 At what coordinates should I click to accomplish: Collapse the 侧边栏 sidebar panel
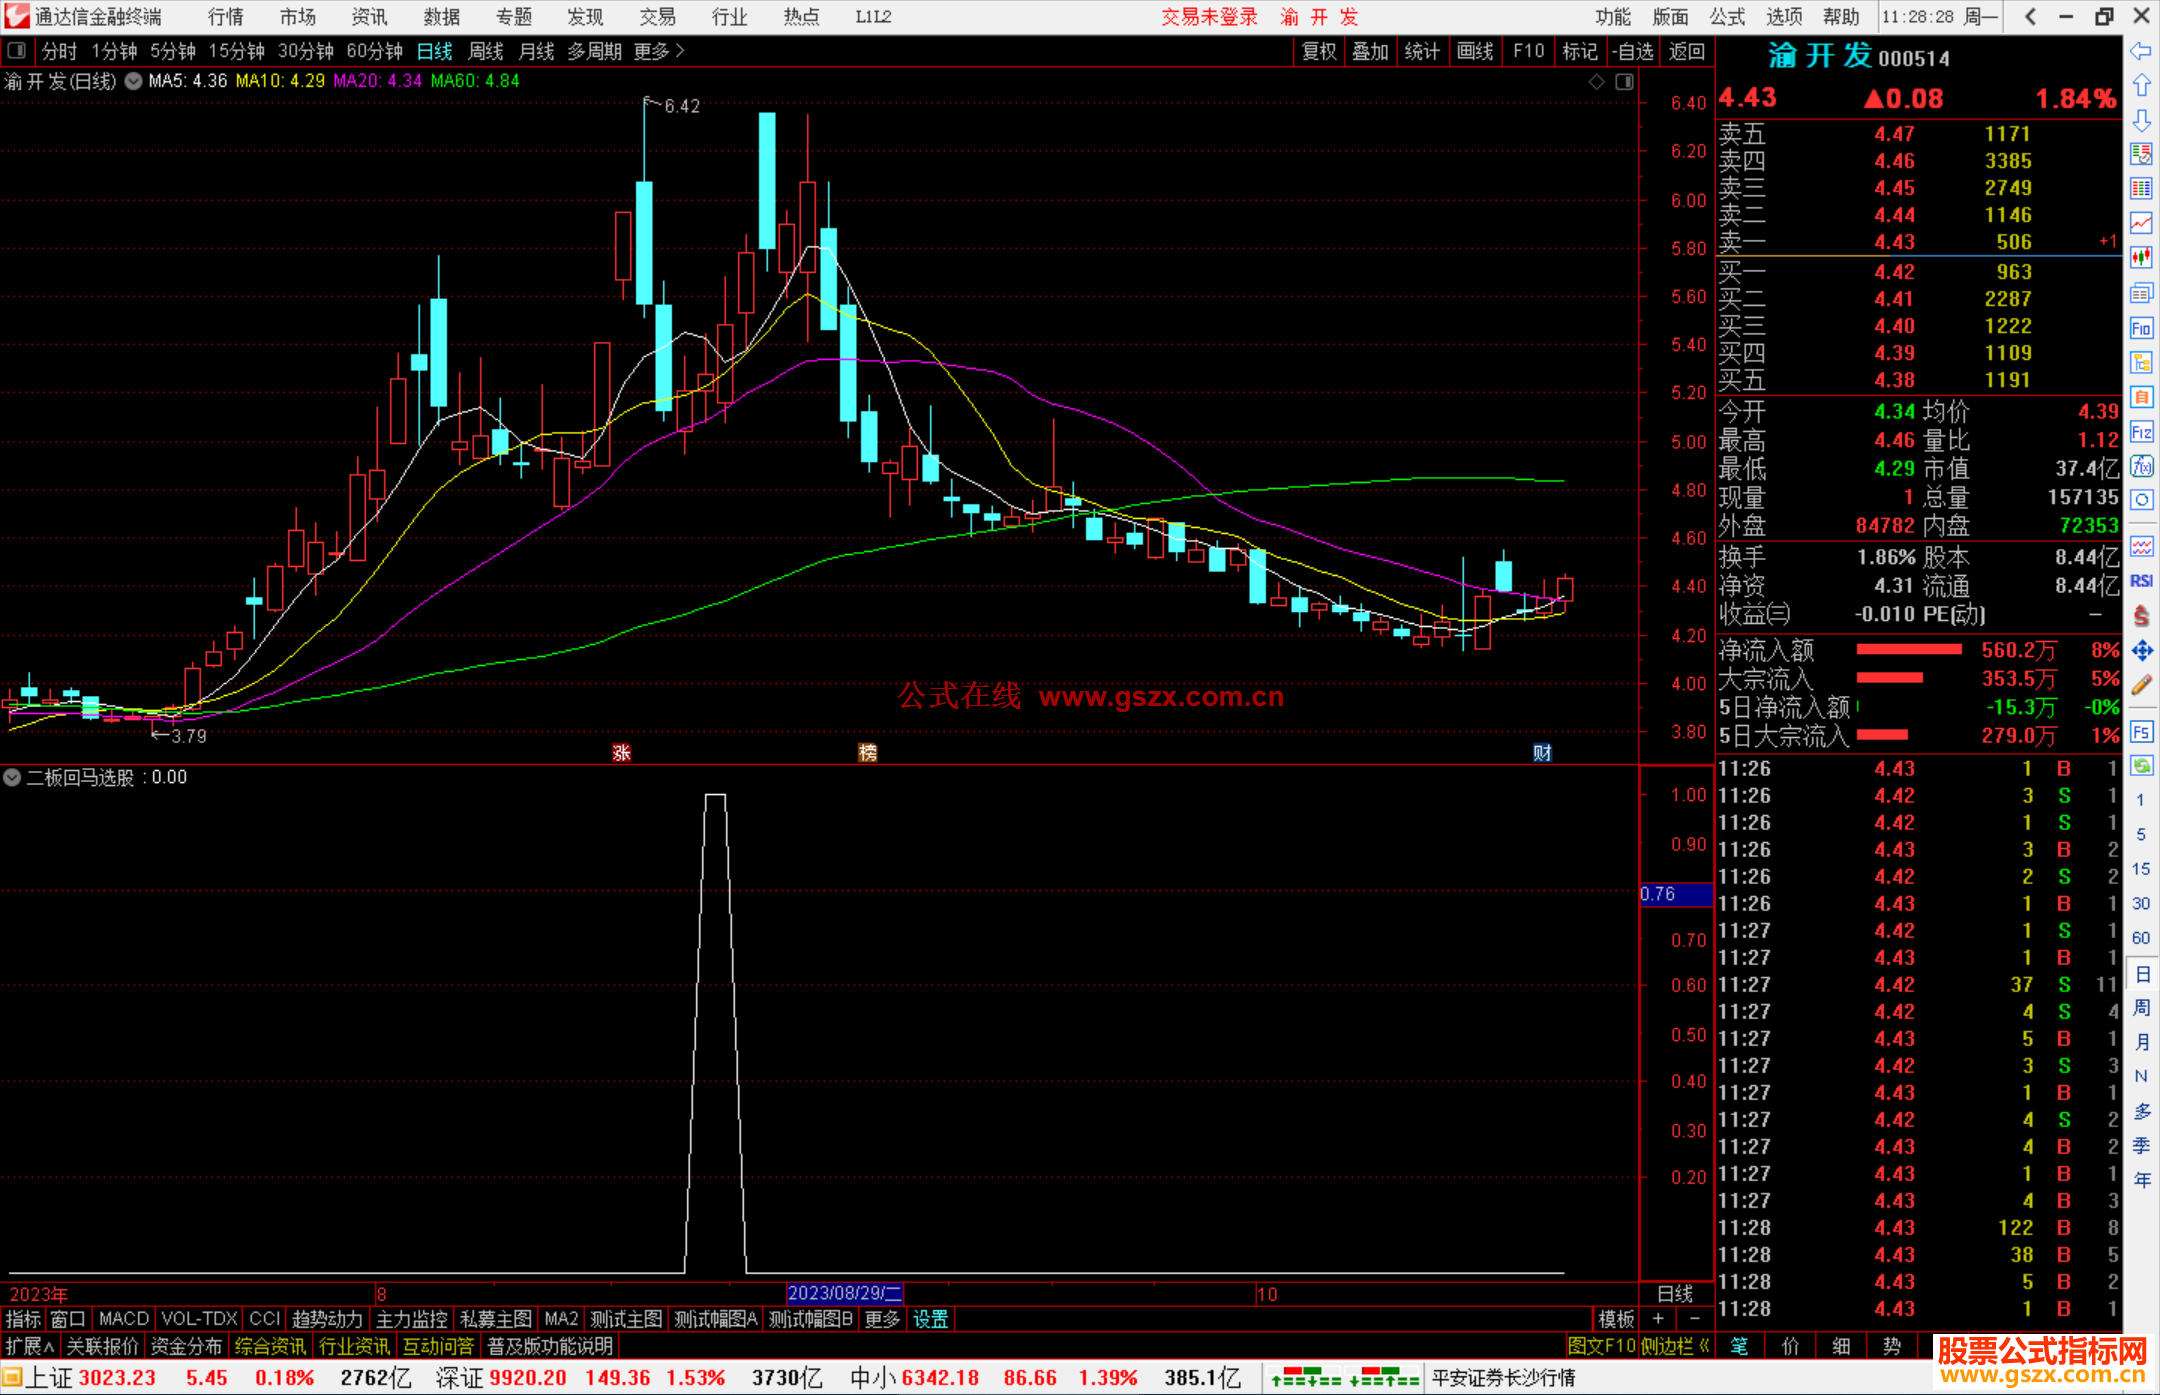click(x=1675, y=1346)
